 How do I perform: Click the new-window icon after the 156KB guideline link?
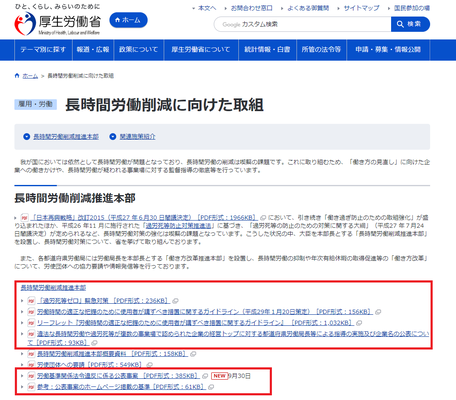pyautogui.click(x=378, y=312)
